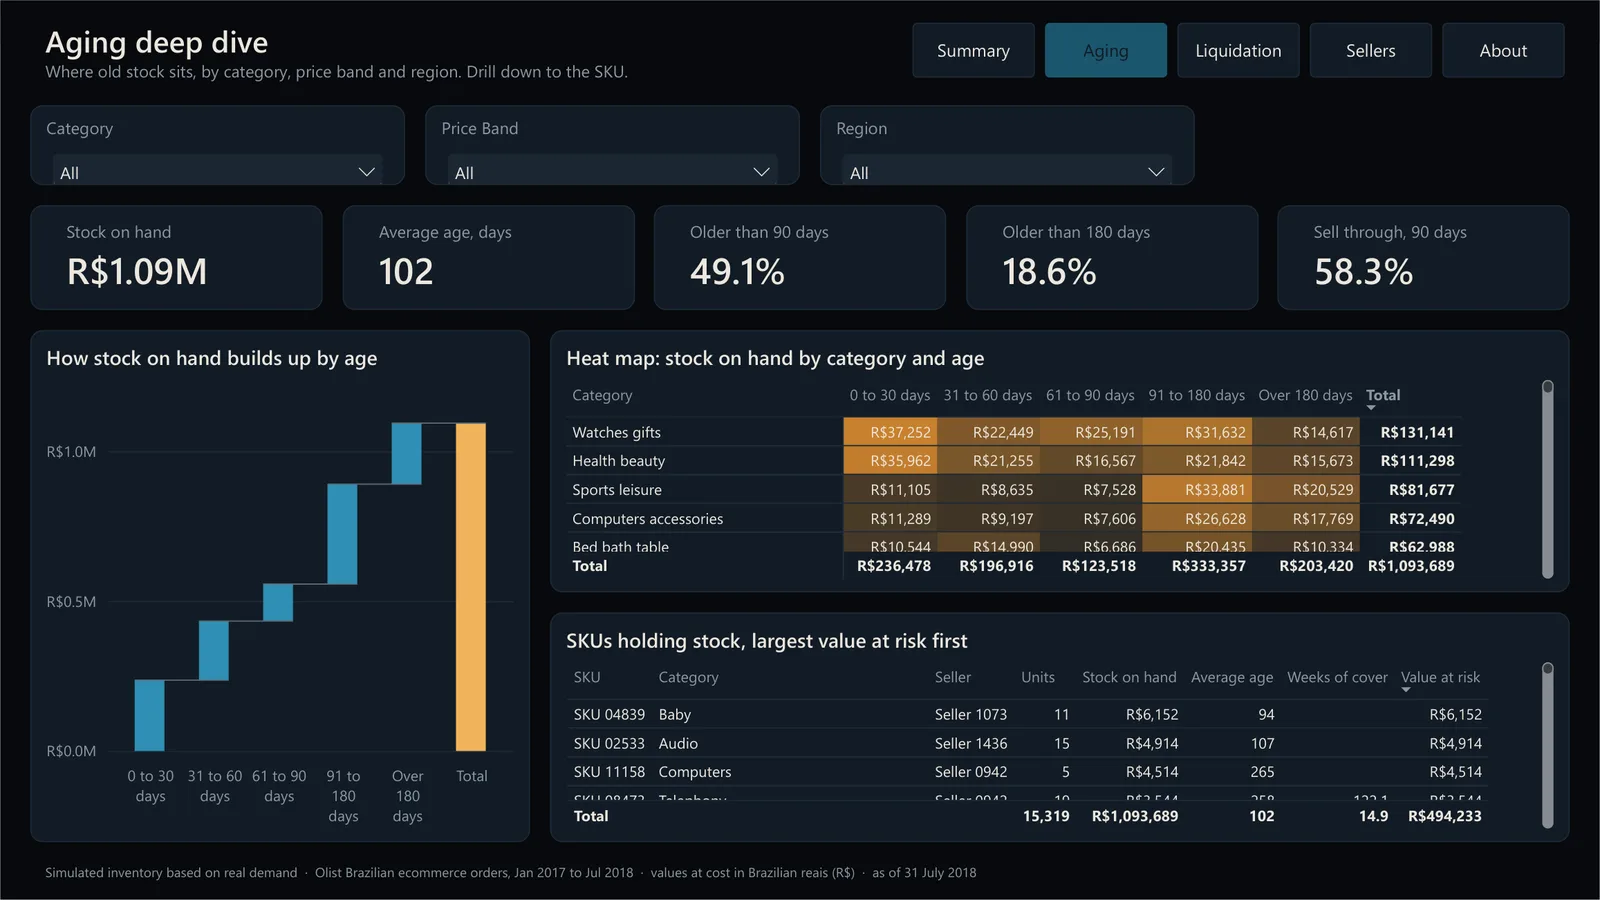Click the heat map vertical scrollbar
The height and width of the screenshot is (900, 1600).
click(x=1548, y=479)
